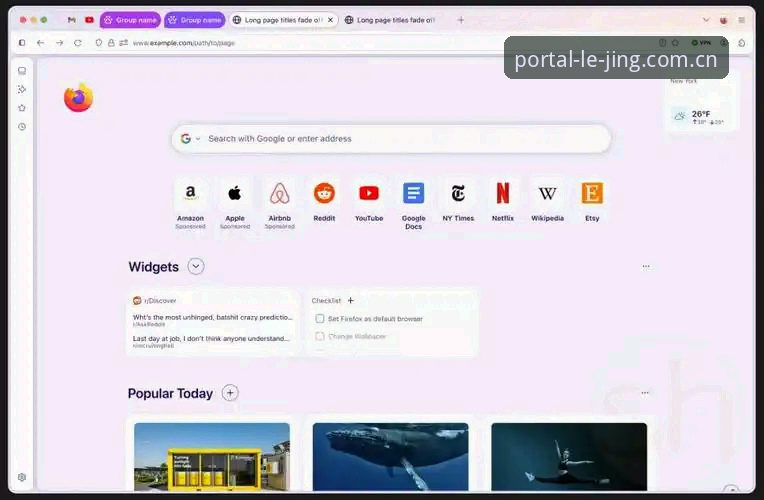Open the AI chatbot sidebar icon

point(22,89)
